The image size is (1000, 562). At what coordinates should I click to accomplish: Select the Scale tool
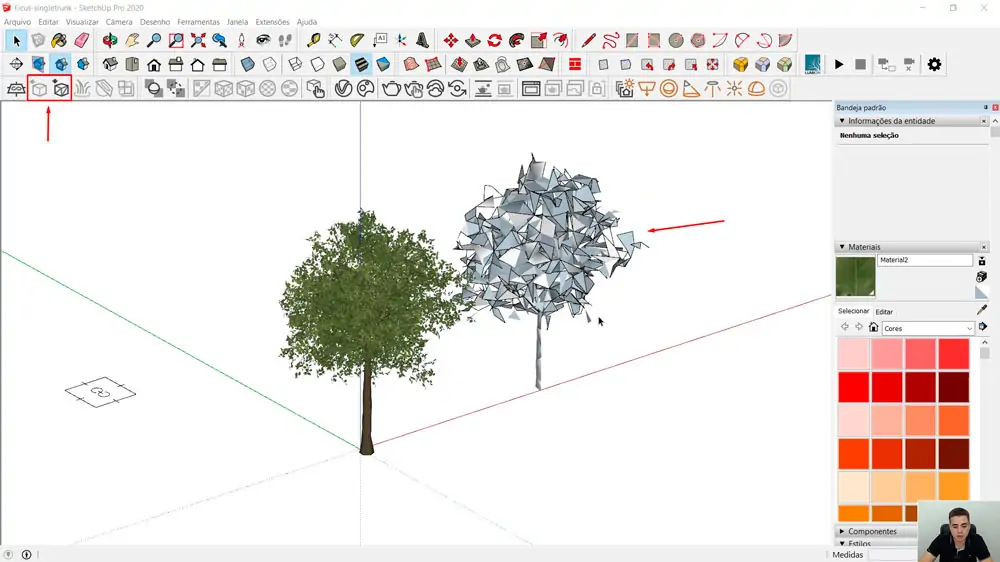(x=539, y=40)
